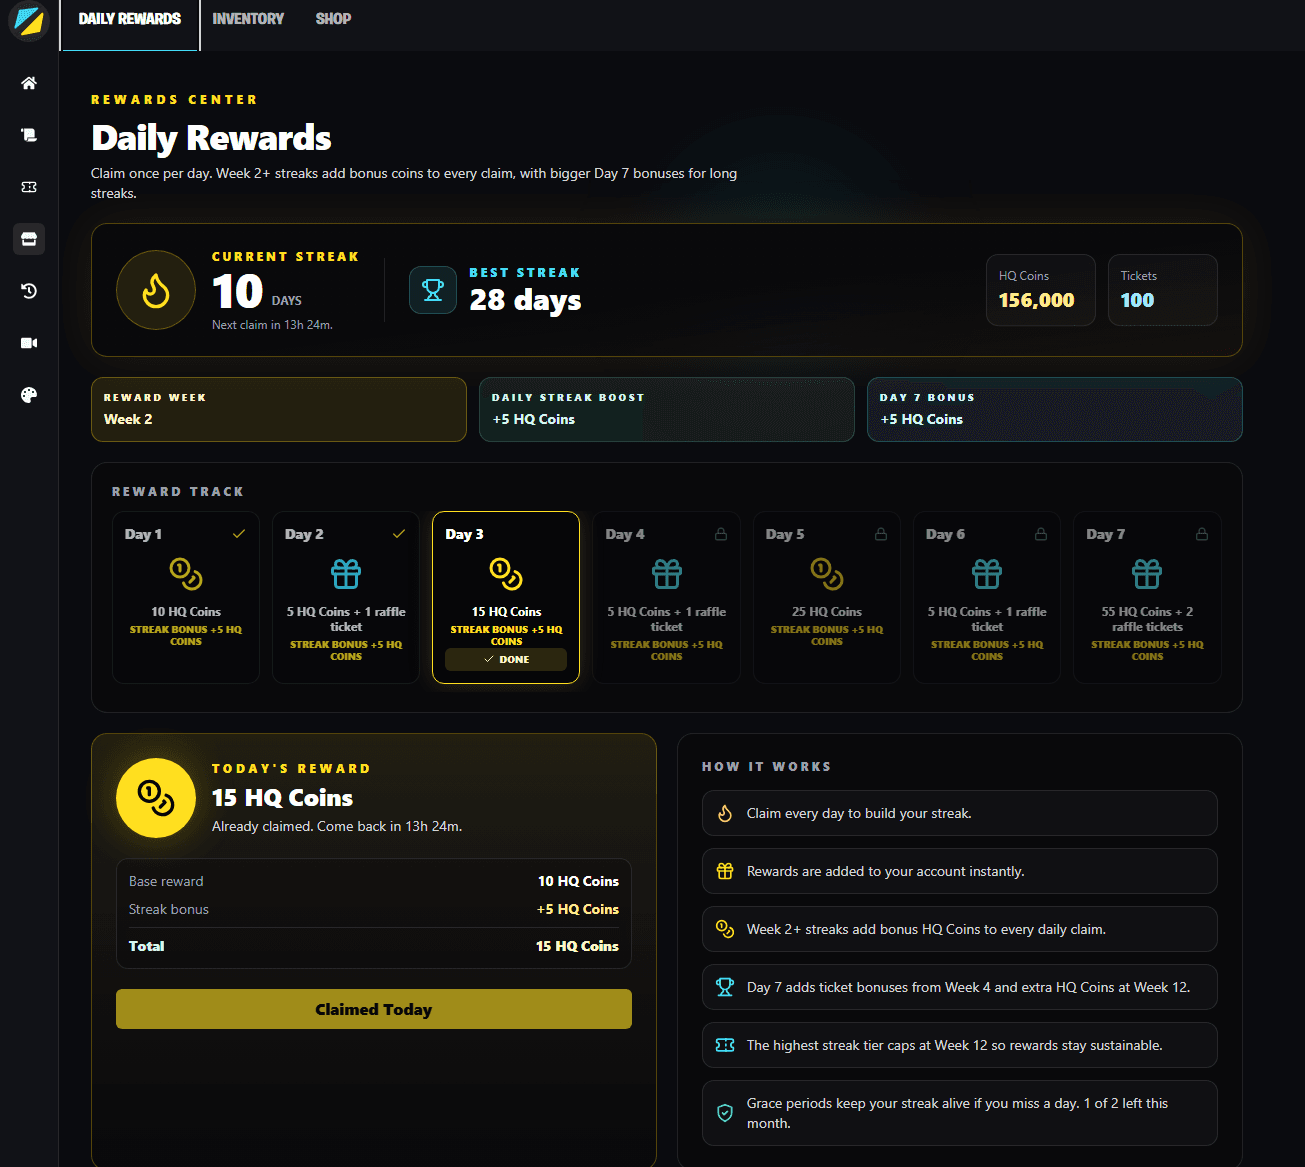The image size is (1305, 1167).
Task: Click the Day 1 coins icon
Action: click(x=186, y=574)
